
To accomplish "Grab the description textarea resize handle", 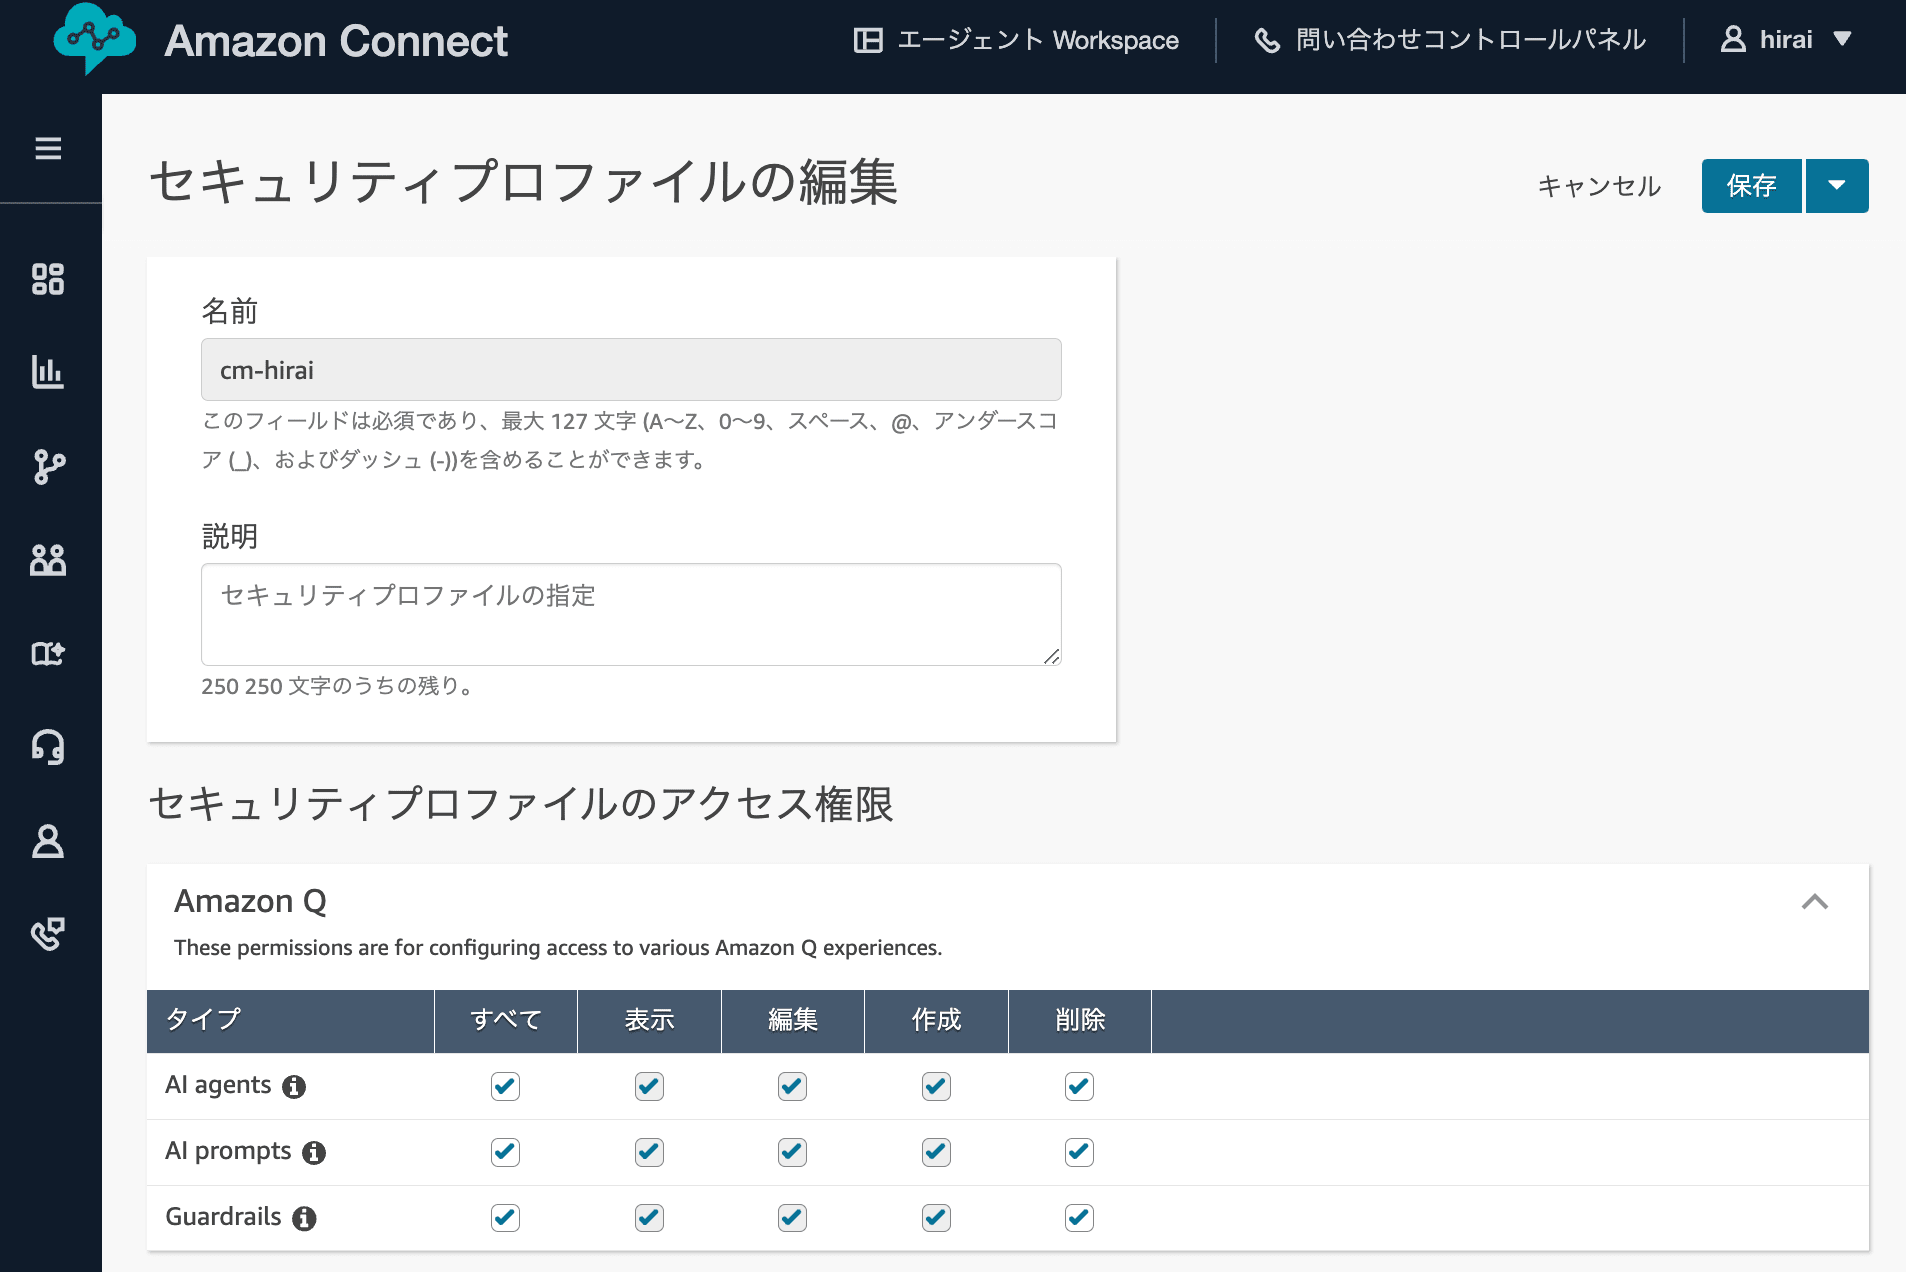I will [1052, 656].
